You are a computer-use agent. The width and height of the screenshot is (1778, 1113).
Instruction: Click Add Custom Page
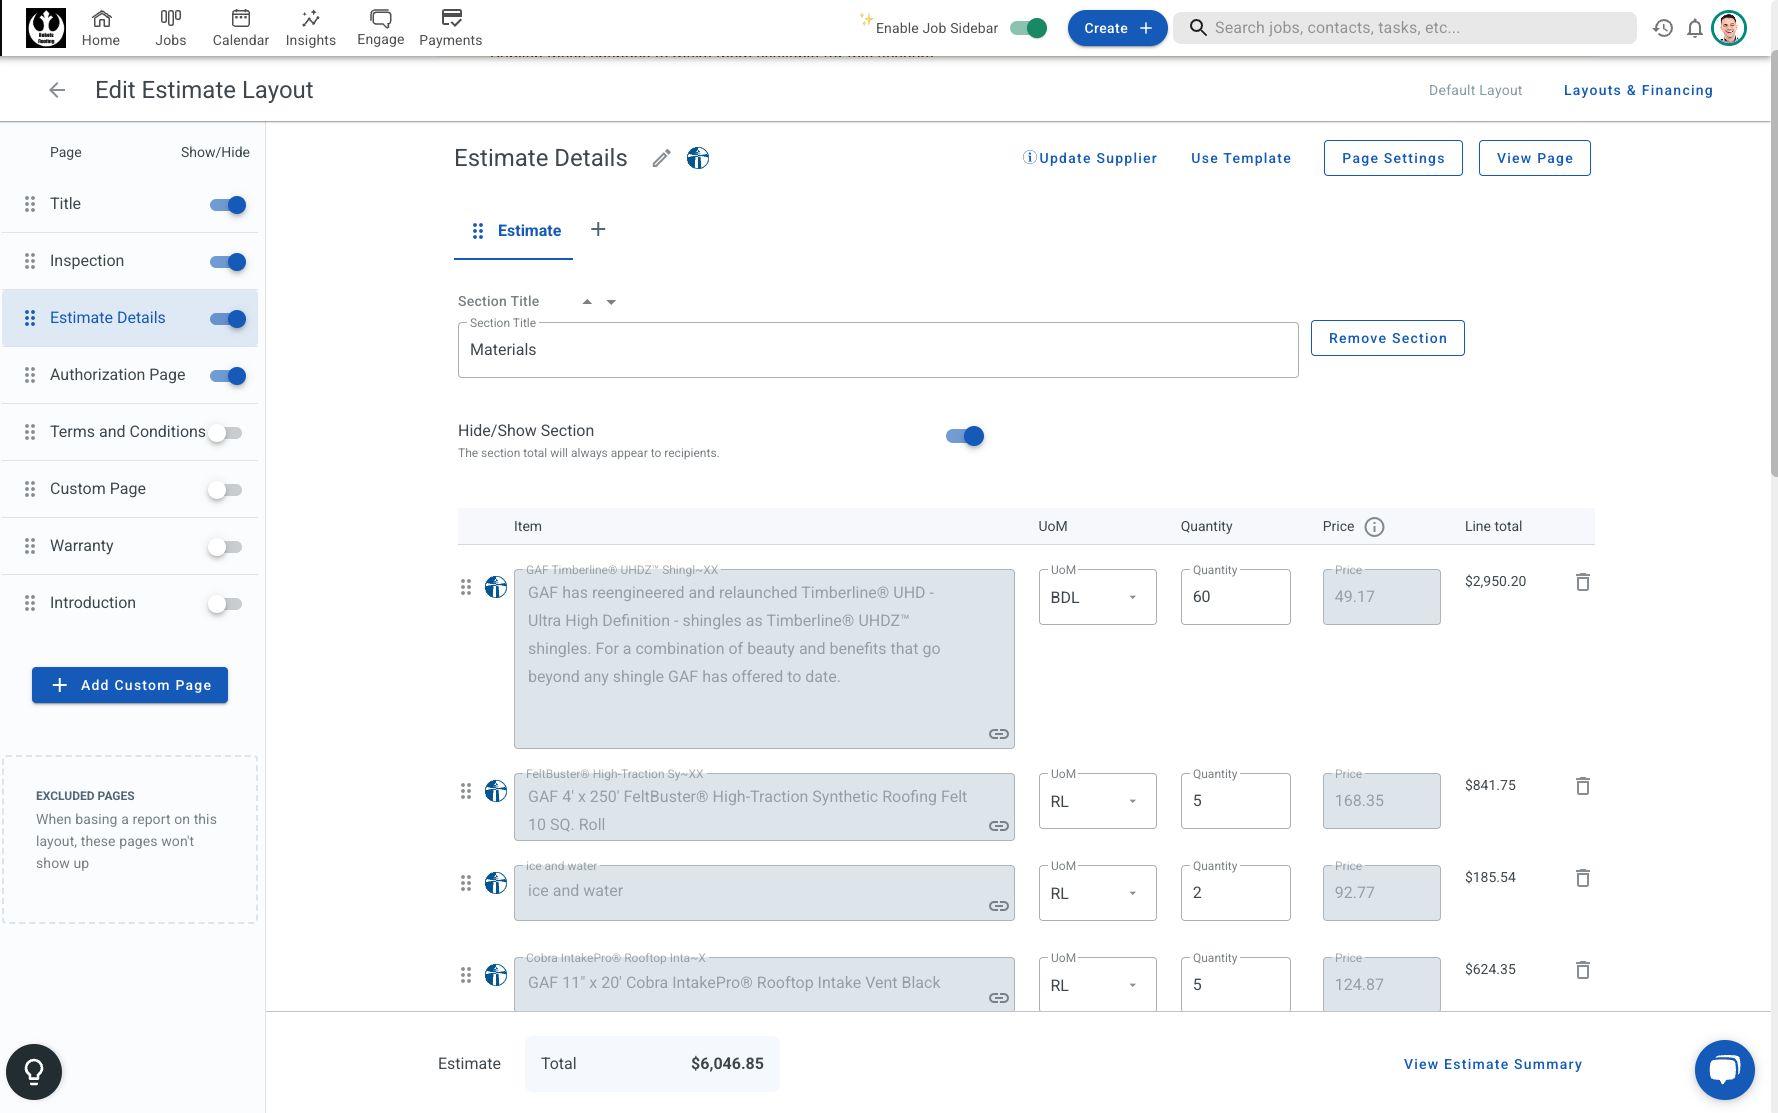(x=130, y=685)
